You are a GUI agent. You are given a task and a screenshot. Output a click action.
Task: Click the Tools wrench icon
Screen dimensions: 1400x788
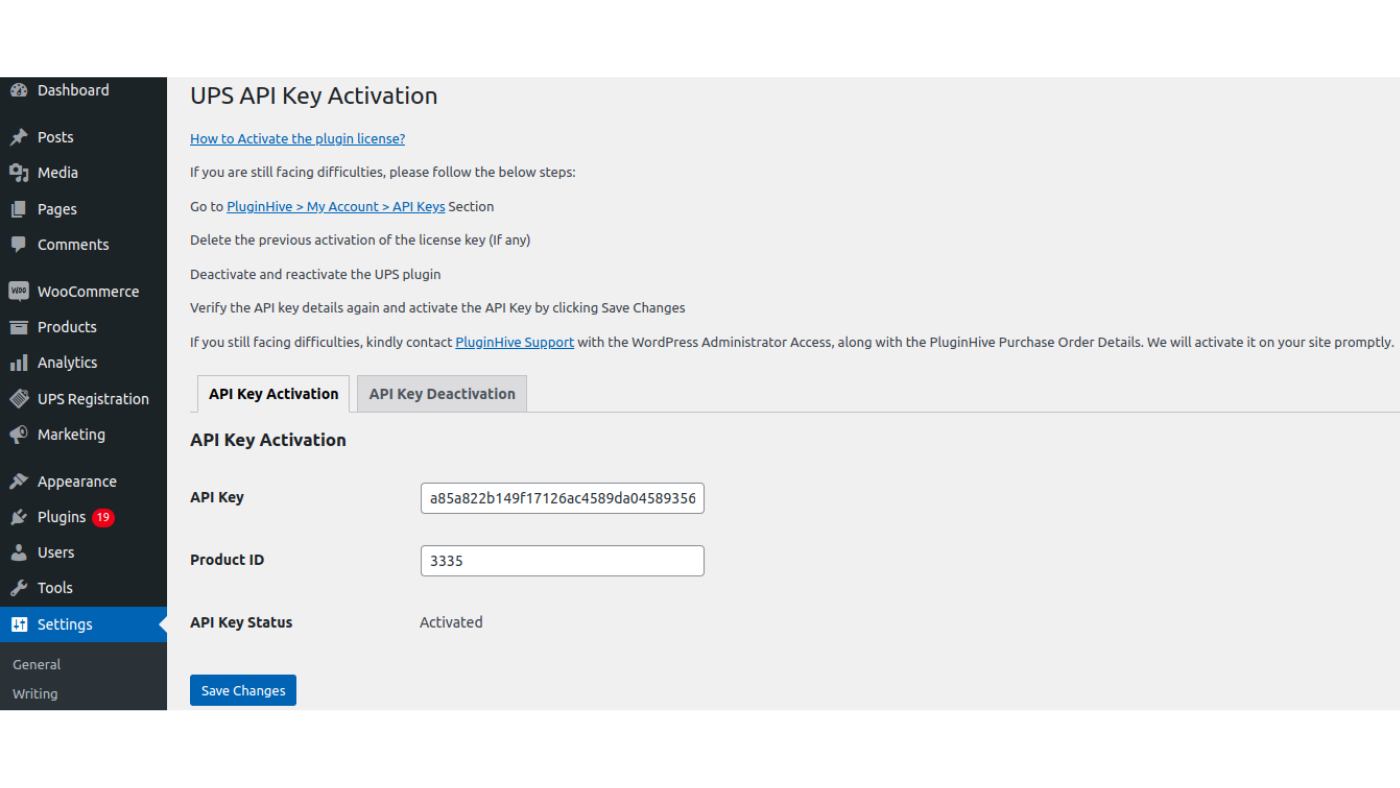[19, 588]
